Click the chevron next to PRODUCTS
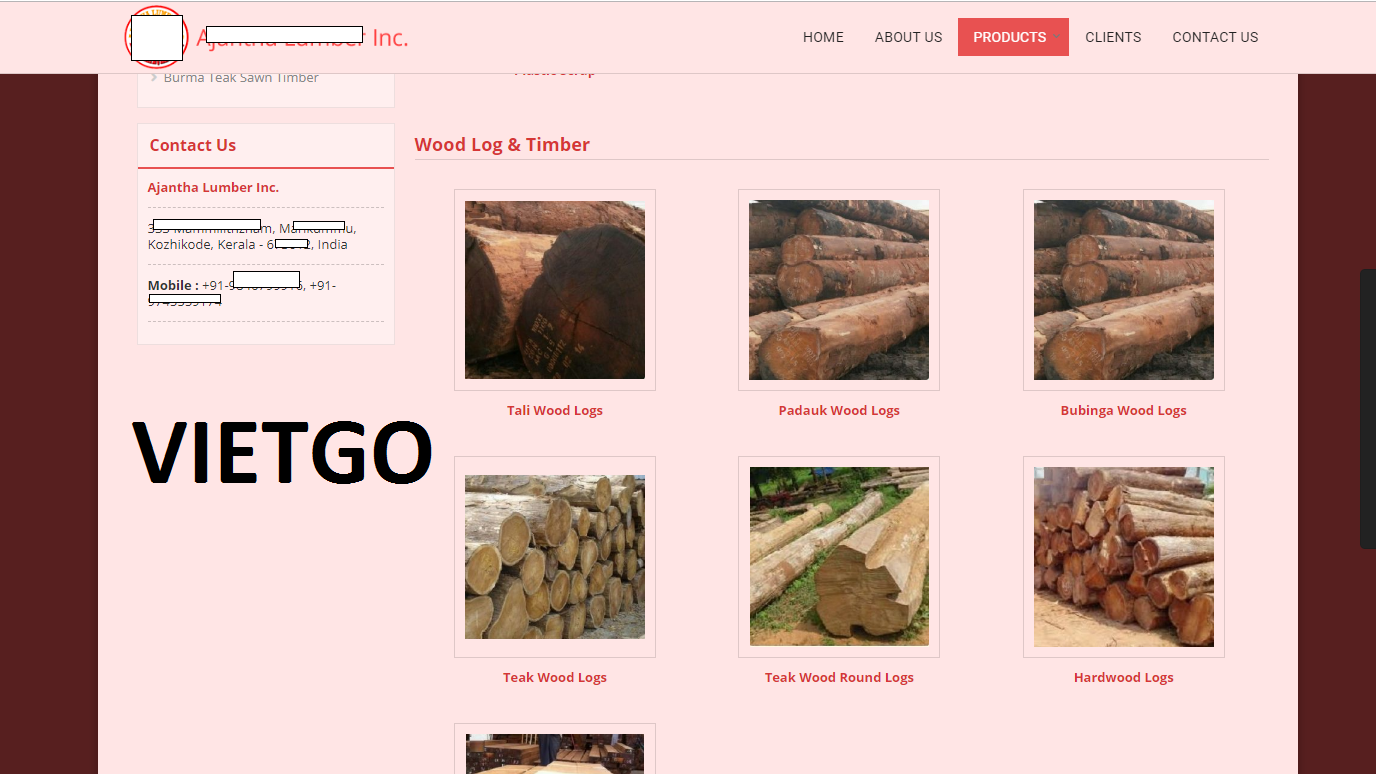Screen dimensions: 1376x774 tap(1055, 37)
